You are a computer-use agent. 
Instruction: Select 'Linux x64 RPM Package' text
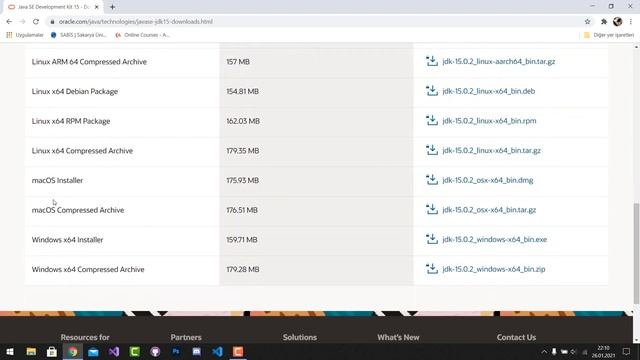(71, 121)
